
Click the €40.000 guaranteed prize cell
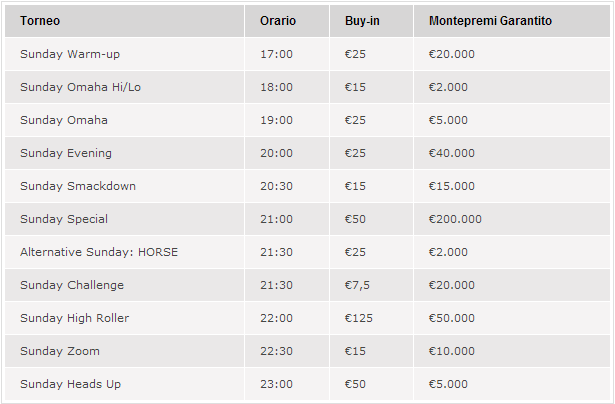tap(452, 153)
